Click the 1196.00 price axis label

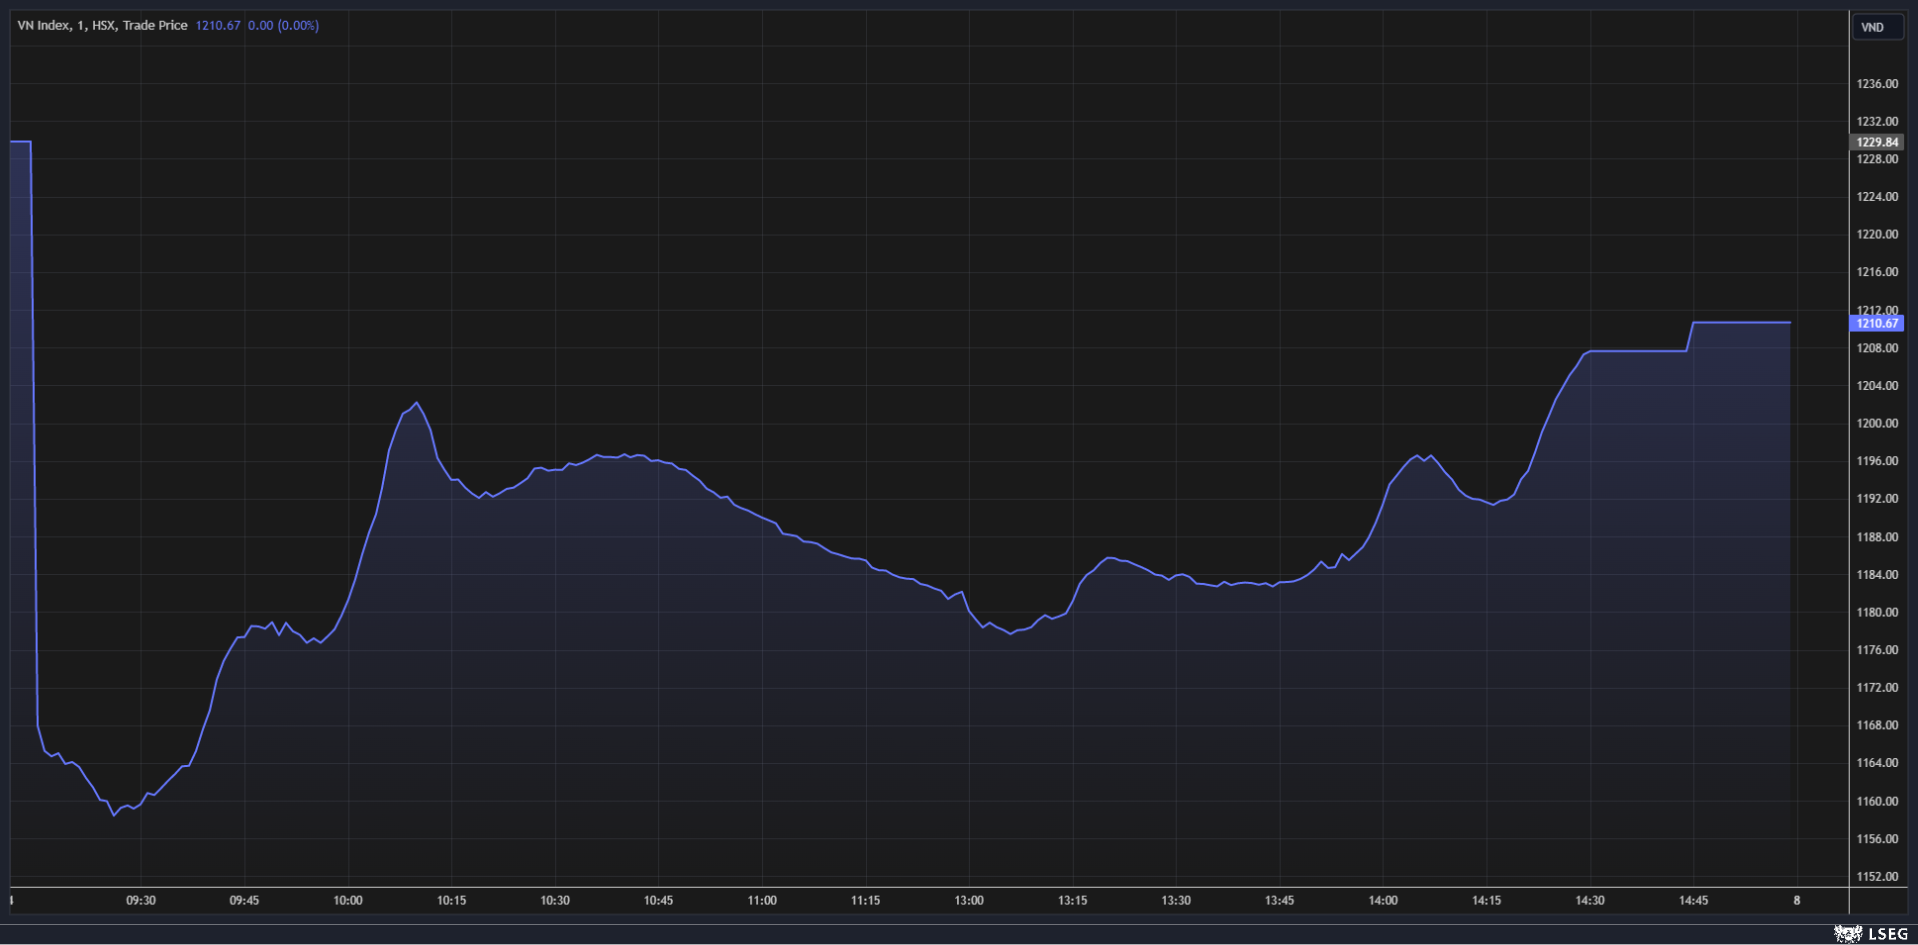tap(1877, 461)
